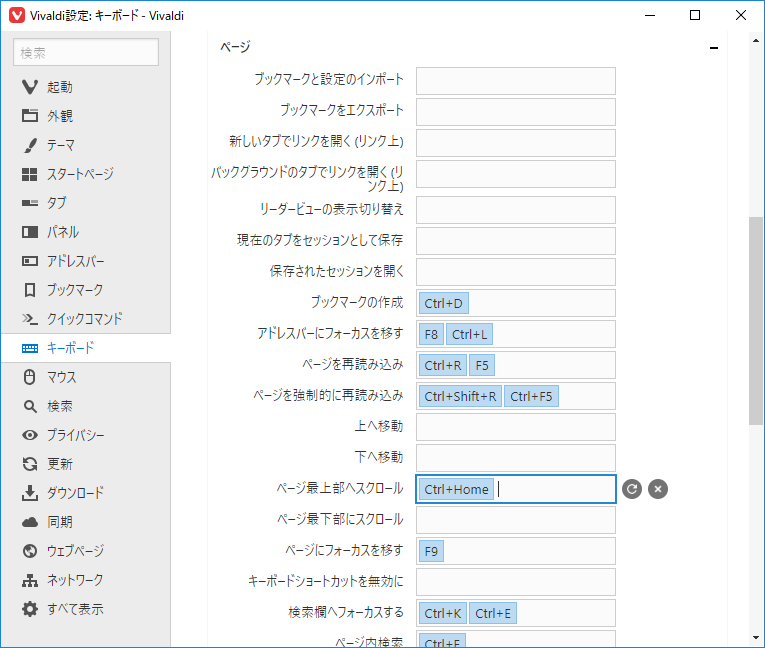765x648 pixels.
Task: Click shortcut field for 下へ移動
Action: pos(516,458)
